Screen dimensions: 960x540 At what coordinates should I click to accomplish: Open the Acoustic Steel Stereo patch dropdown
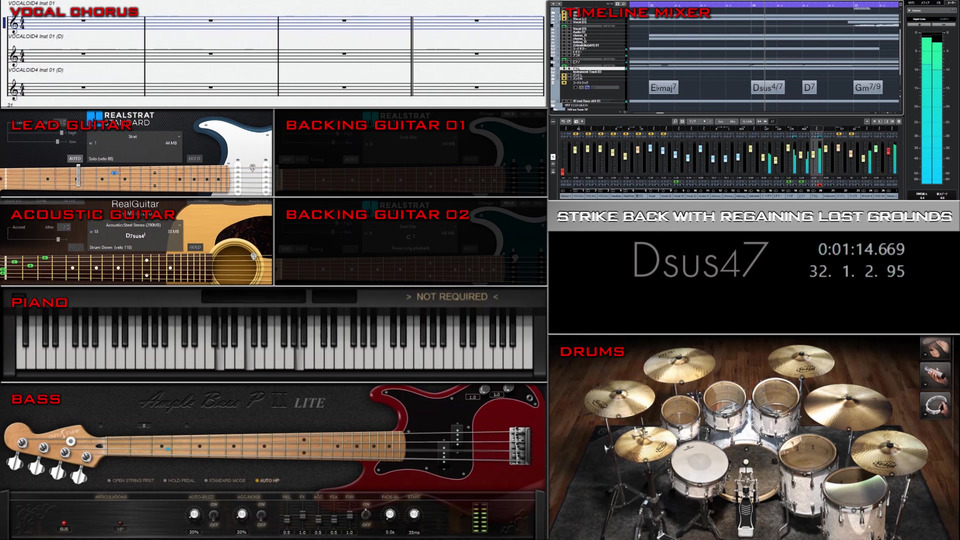tap(135, 225)
